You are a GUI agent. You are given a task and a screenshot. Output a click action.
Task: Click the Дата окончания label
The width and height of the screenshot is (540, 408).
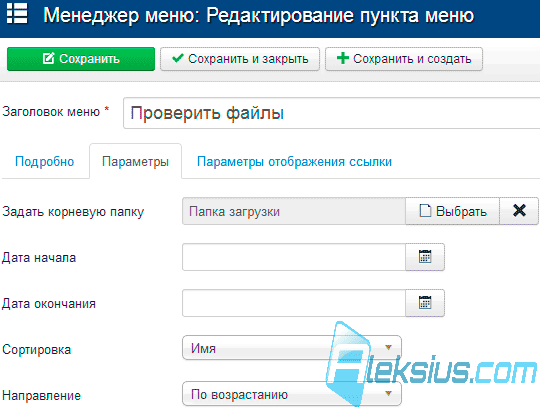(x=49, y=304)
